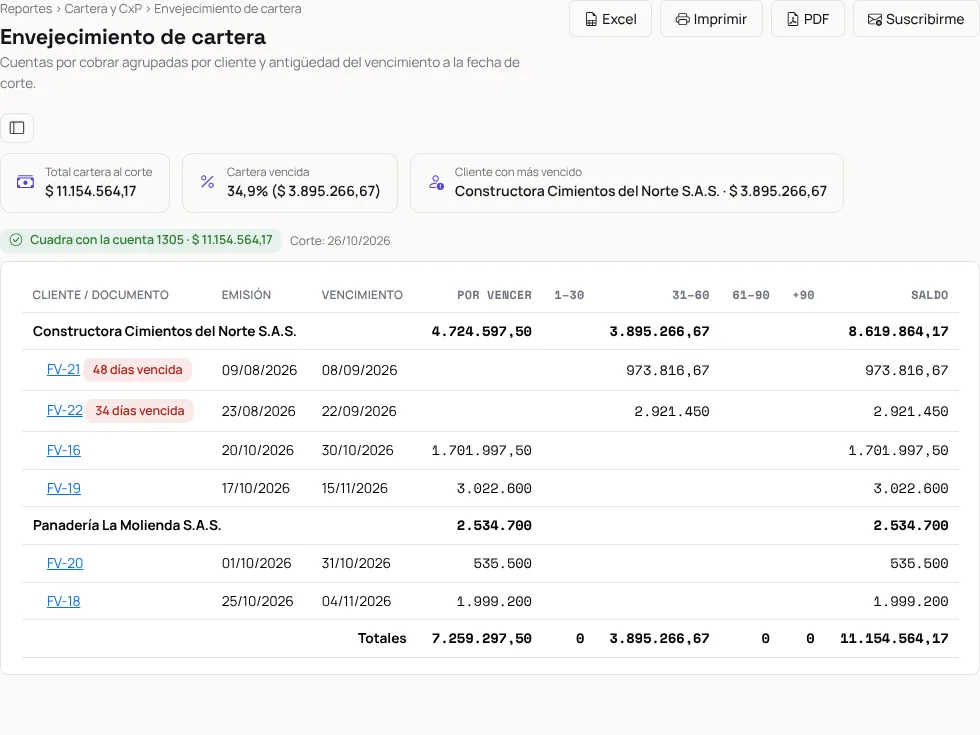Screen dimensions: 980x735
Task: Click the VENCIMIENTO column header
Action: click(362, 295)
